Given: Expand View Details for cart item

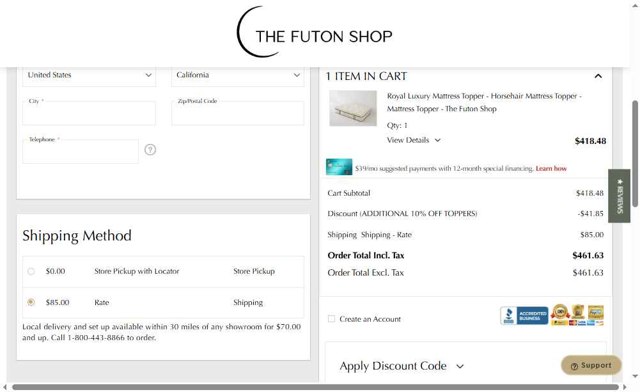Looking at the screenshot, I should pos(413,140).
